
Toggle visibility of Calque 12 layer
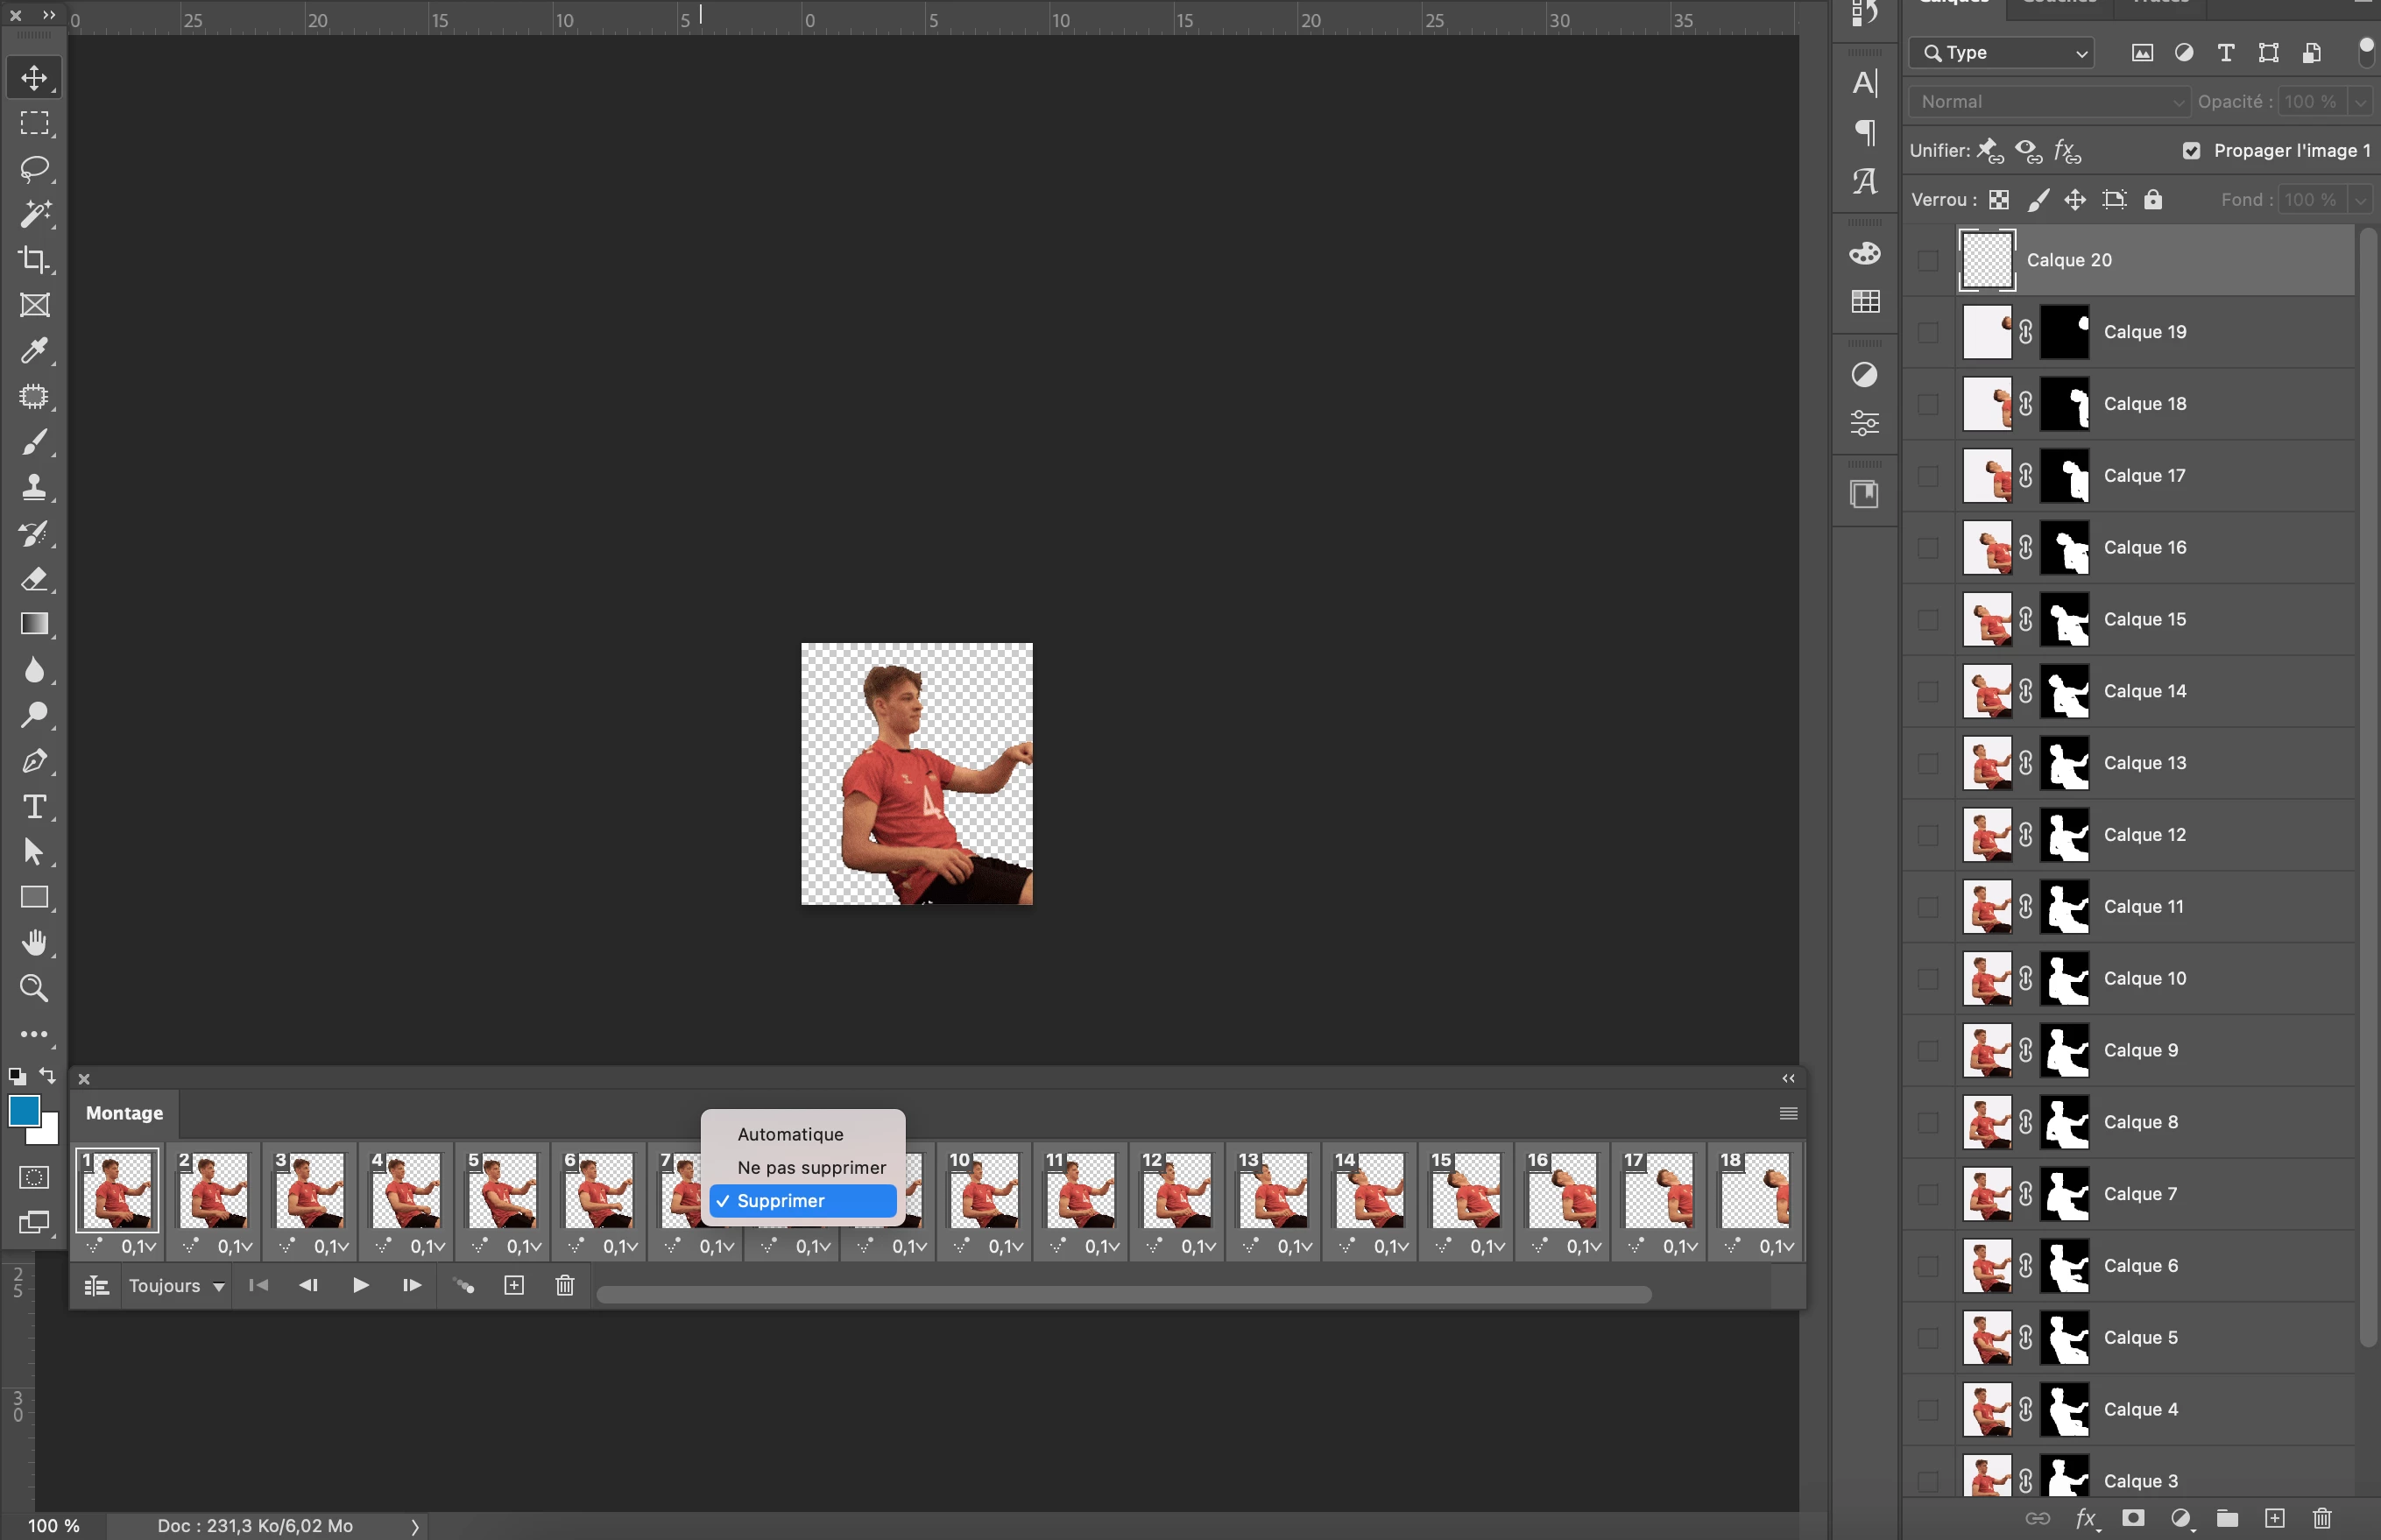[1927, 835]
